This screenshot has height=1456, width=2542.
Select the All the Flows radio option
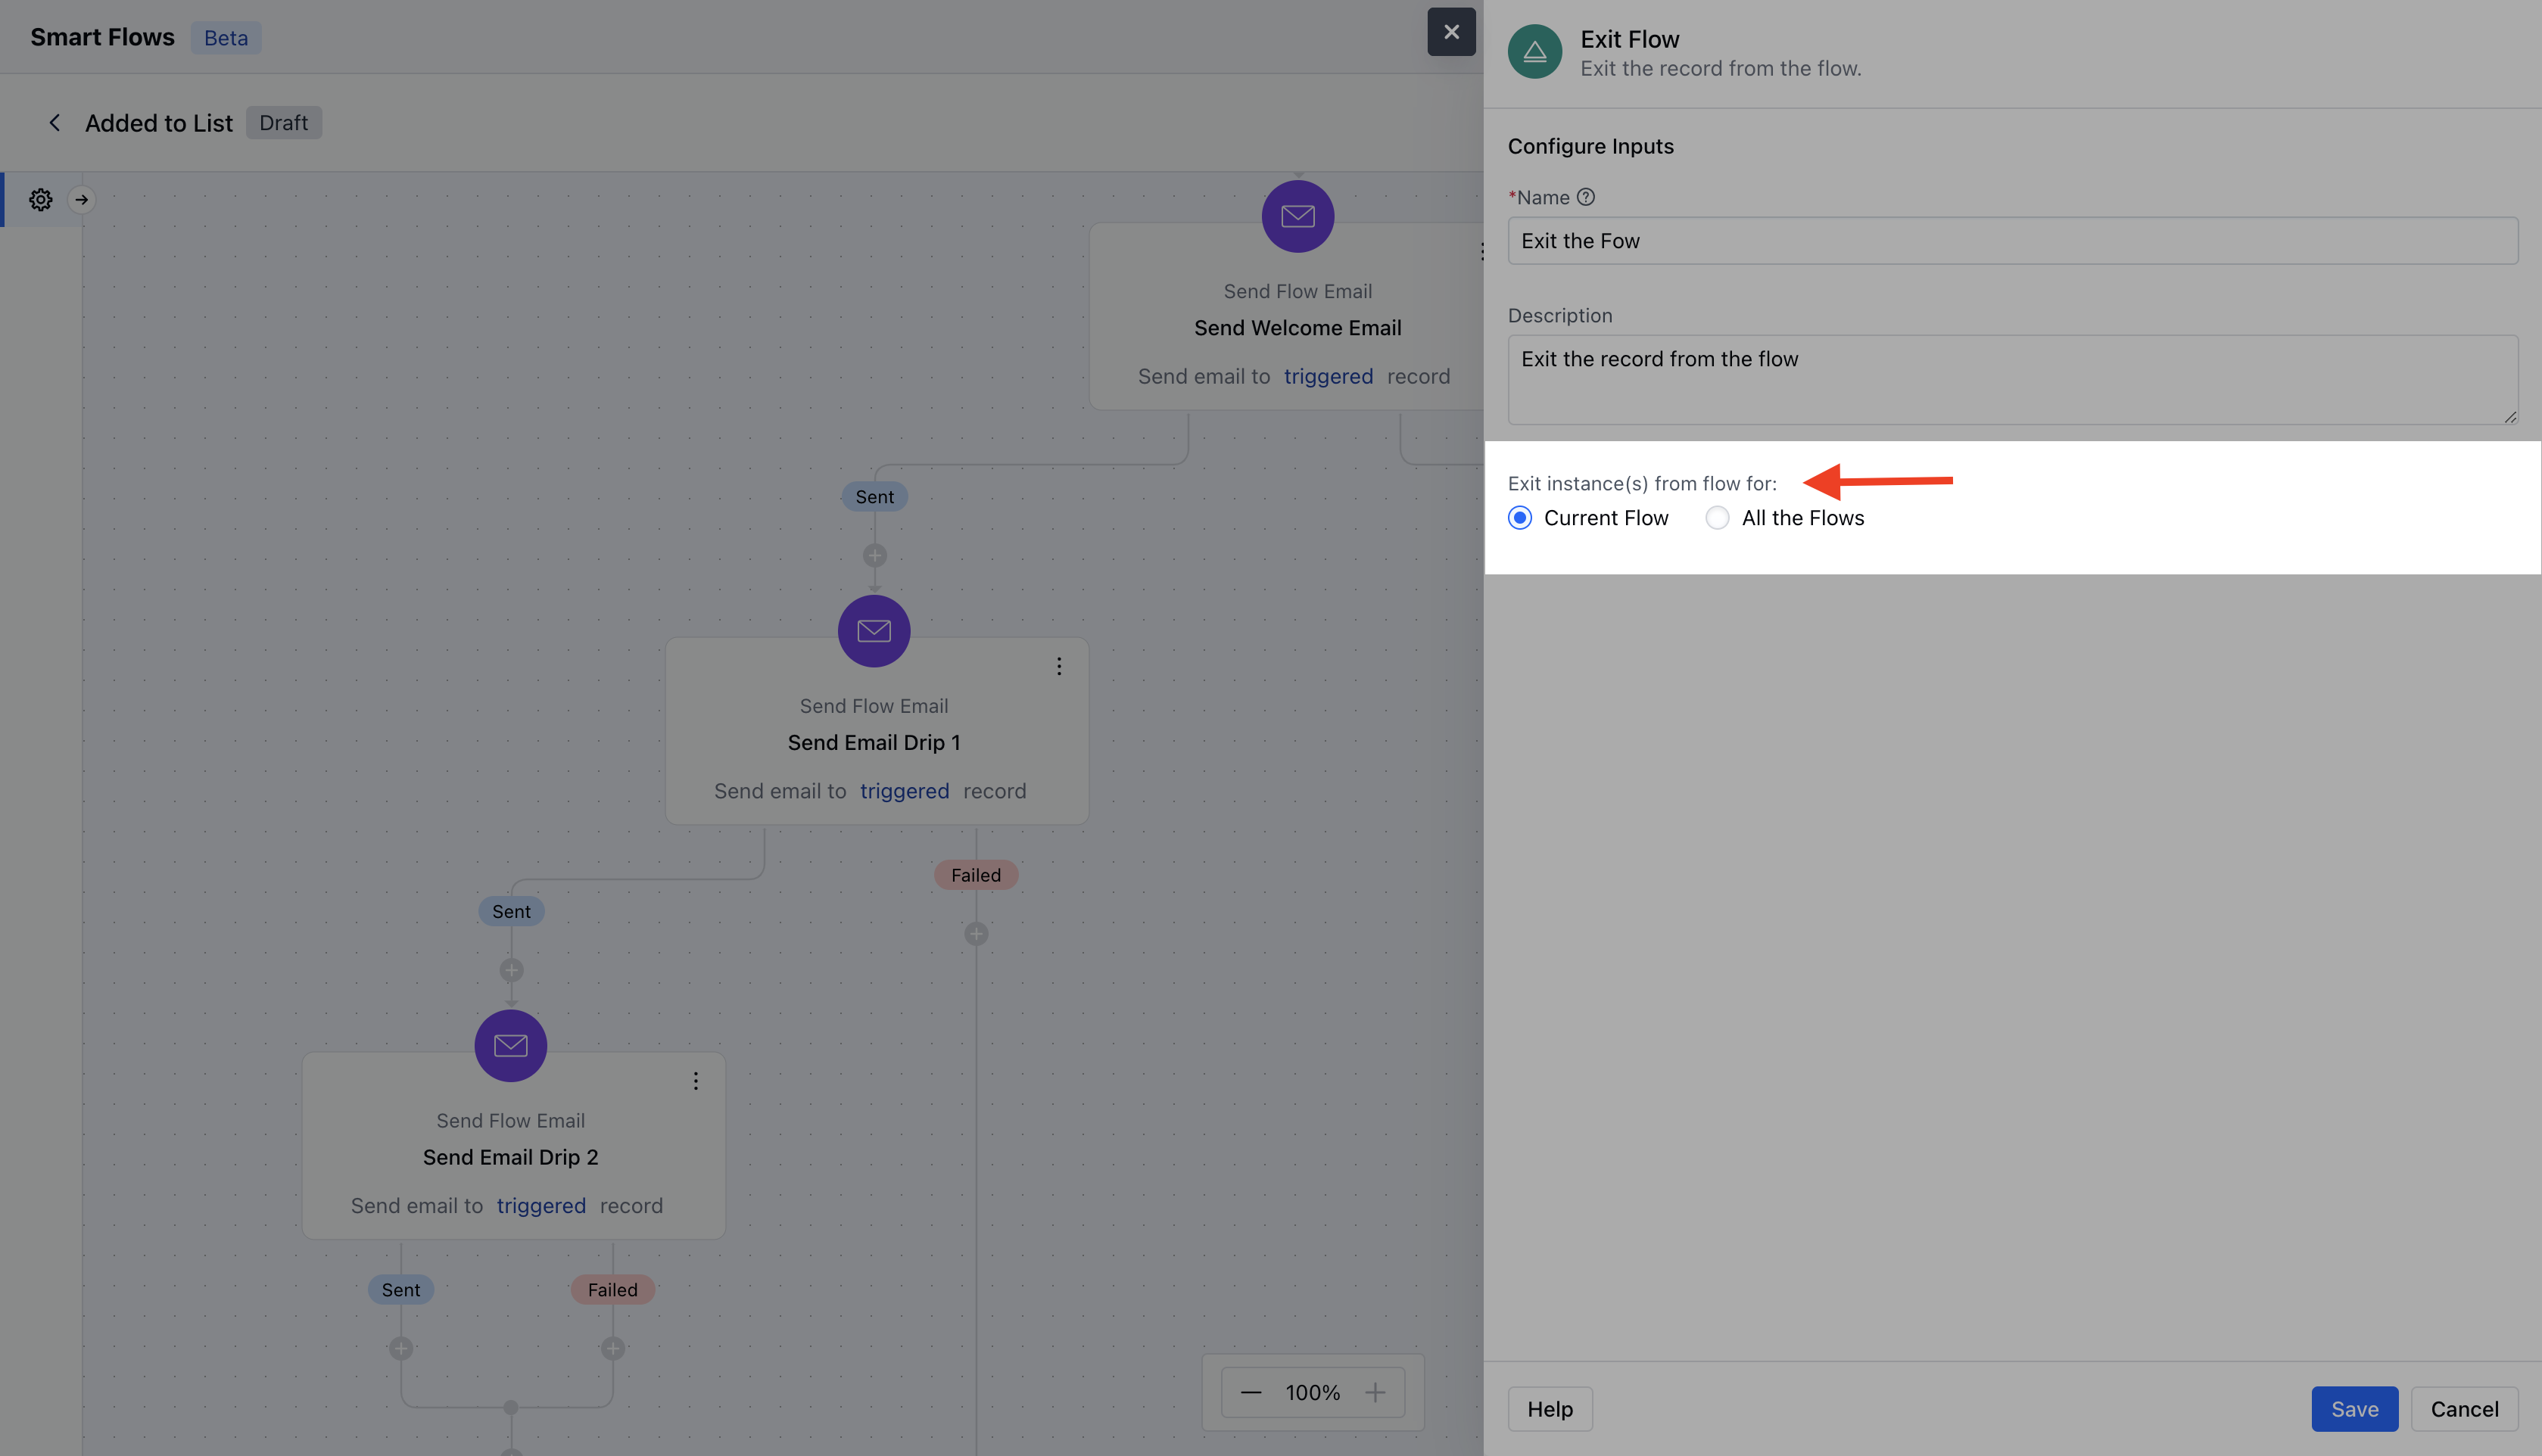[1717, 518]
